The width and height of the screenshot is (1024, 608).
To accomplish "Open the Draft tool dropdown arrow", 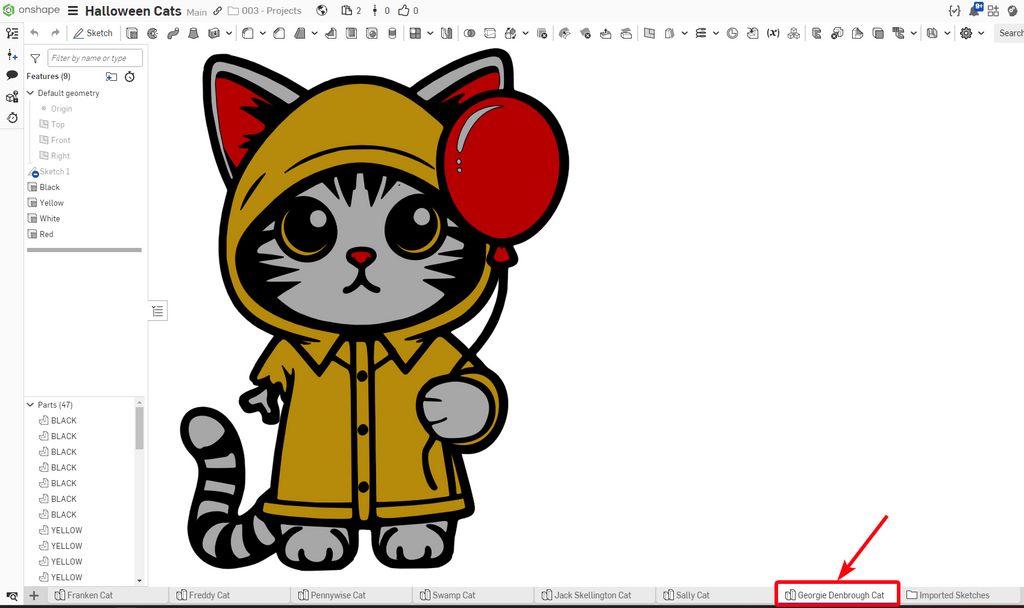I will click(x=315, y=33).
